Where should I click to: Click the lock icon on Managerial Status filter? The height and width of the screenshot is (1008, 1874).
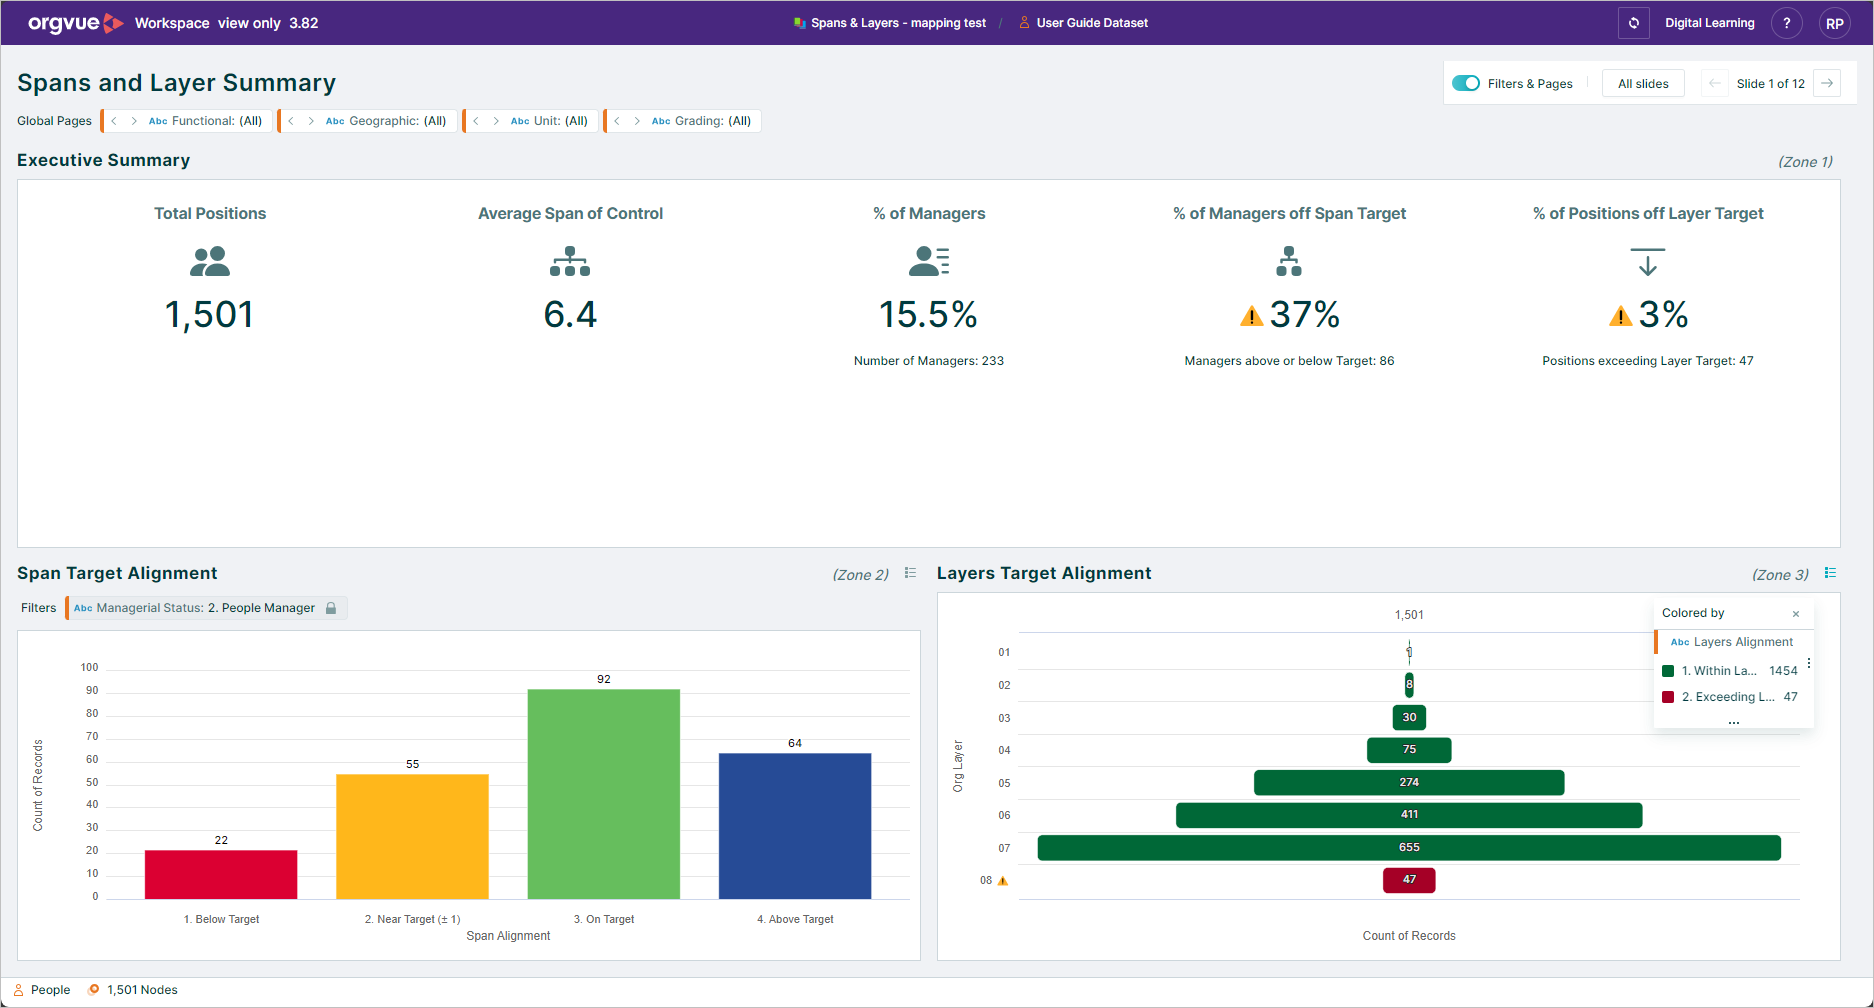pyautogui.click(x=331, y=608)
